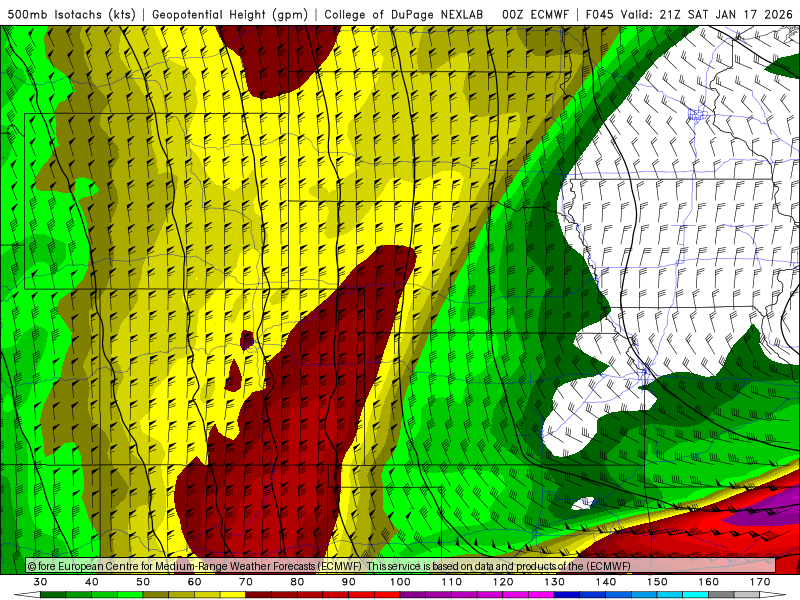Click the dark blue swatch right of 130
Screen dimensions: 800x600
tap(567, 595)
